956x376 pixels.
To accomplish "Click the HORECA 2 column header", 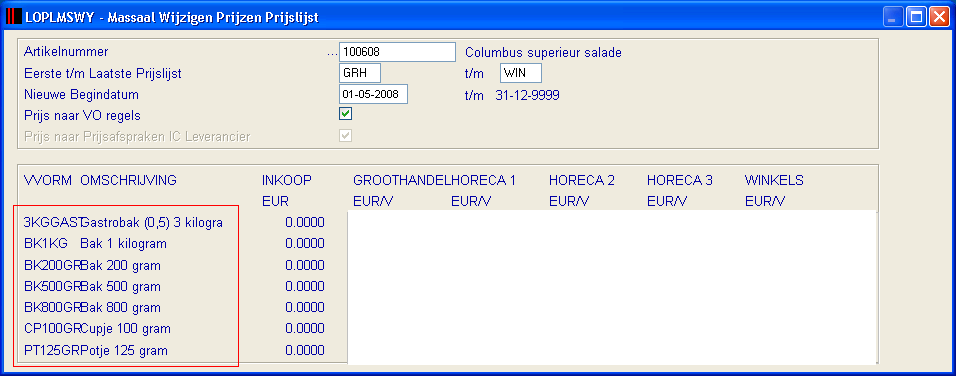I will (x=582, y=180).
